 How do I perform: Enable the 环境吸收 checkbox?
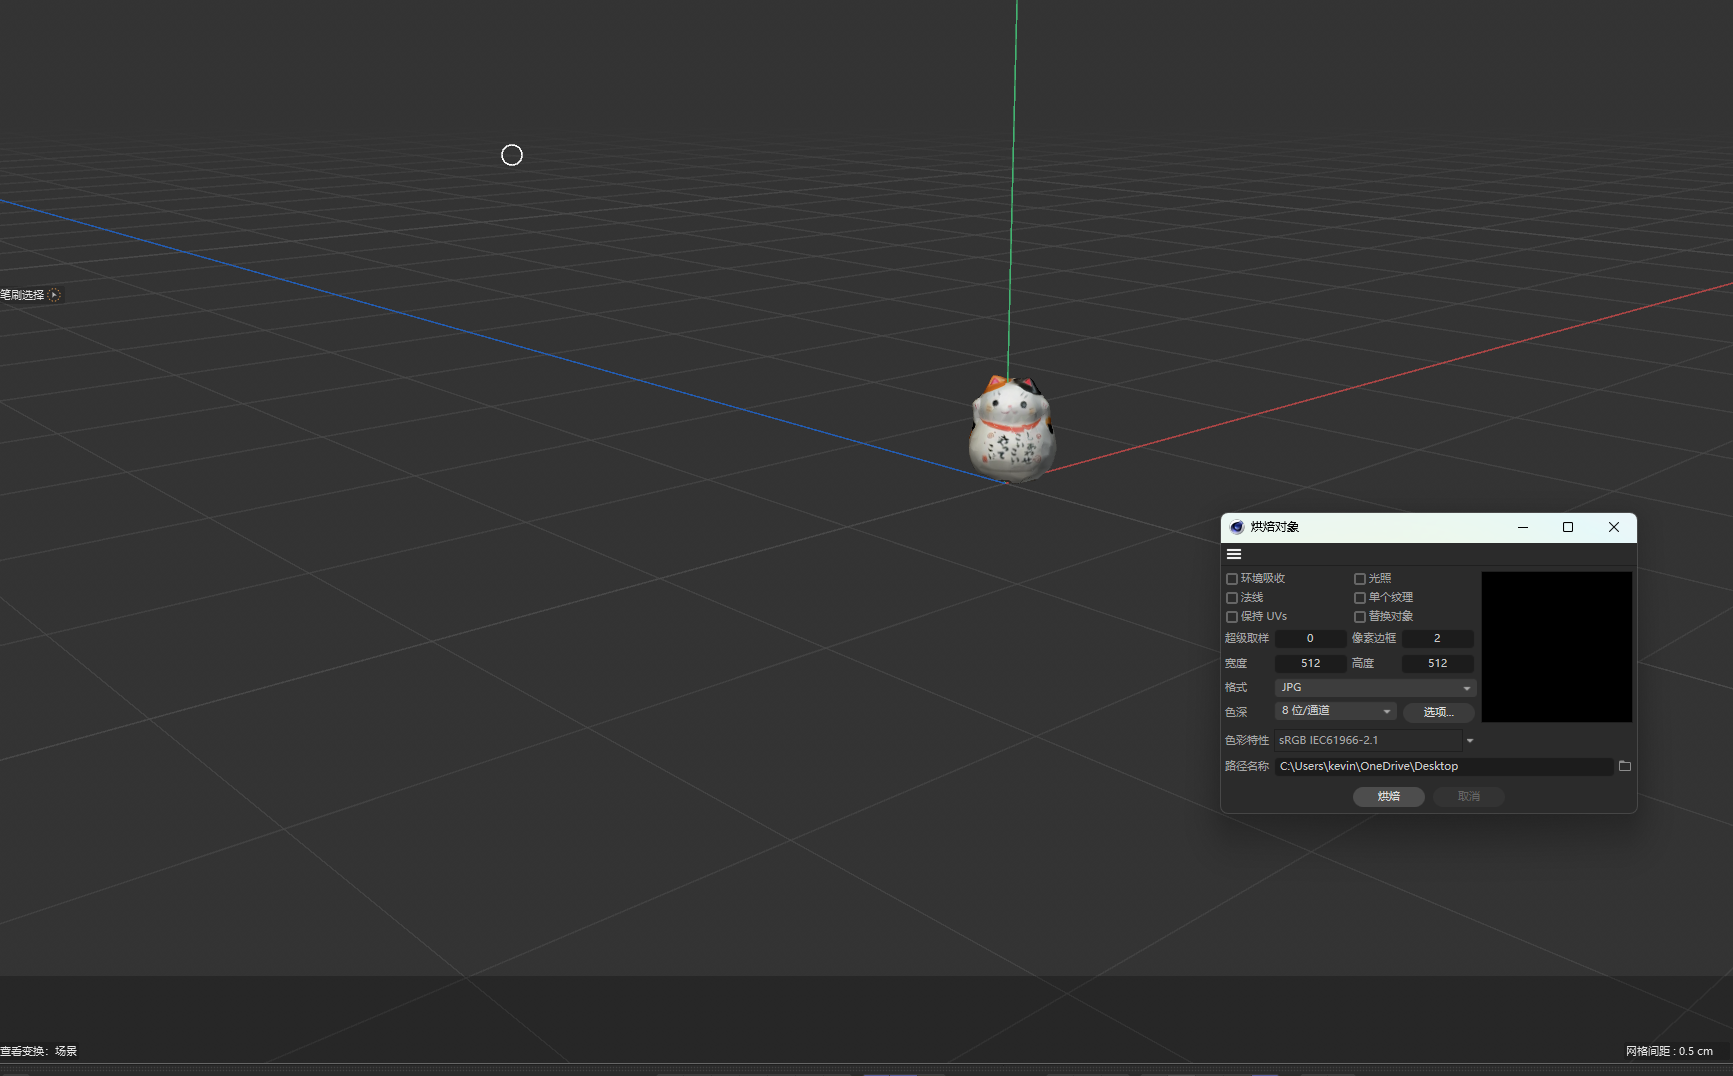click(x=1232, y=579)
